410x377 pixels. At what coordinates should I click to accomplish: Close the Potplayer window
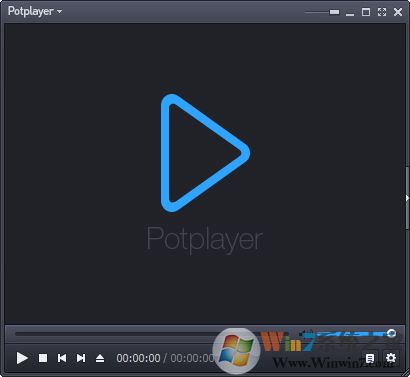398,12
